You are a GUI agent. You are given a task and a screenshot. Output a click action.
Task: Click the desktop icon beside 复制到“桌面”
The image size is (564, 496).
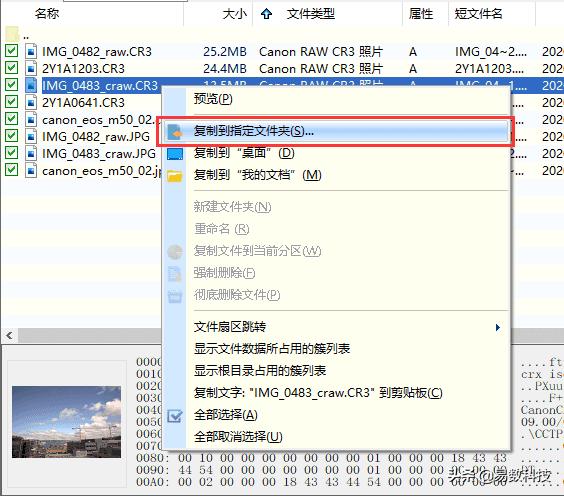(175, 154)
